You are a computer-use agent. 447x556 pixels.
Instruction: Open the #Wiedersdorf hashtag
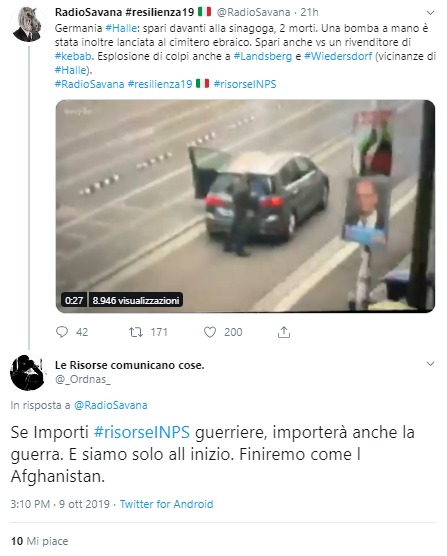[x=339, y=56]
